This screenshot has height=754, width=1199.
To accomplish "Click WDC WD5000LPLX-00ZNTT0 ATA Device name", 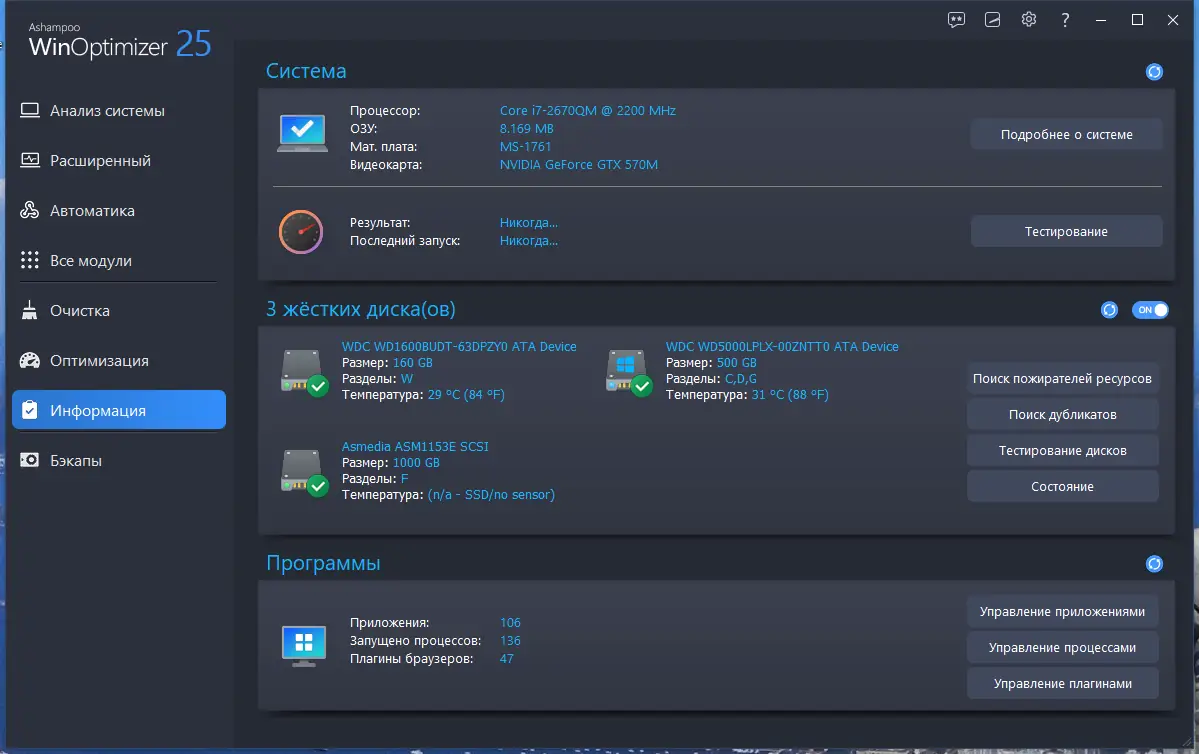I will [x=781, y=346].
